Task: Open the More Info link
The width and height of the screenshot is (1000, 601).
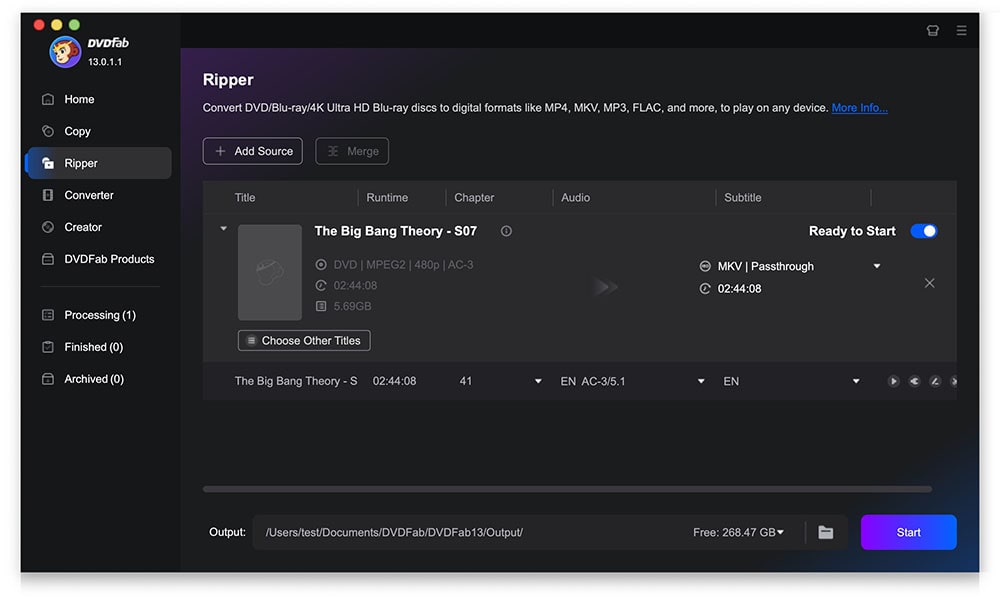Action: point(859,107)
